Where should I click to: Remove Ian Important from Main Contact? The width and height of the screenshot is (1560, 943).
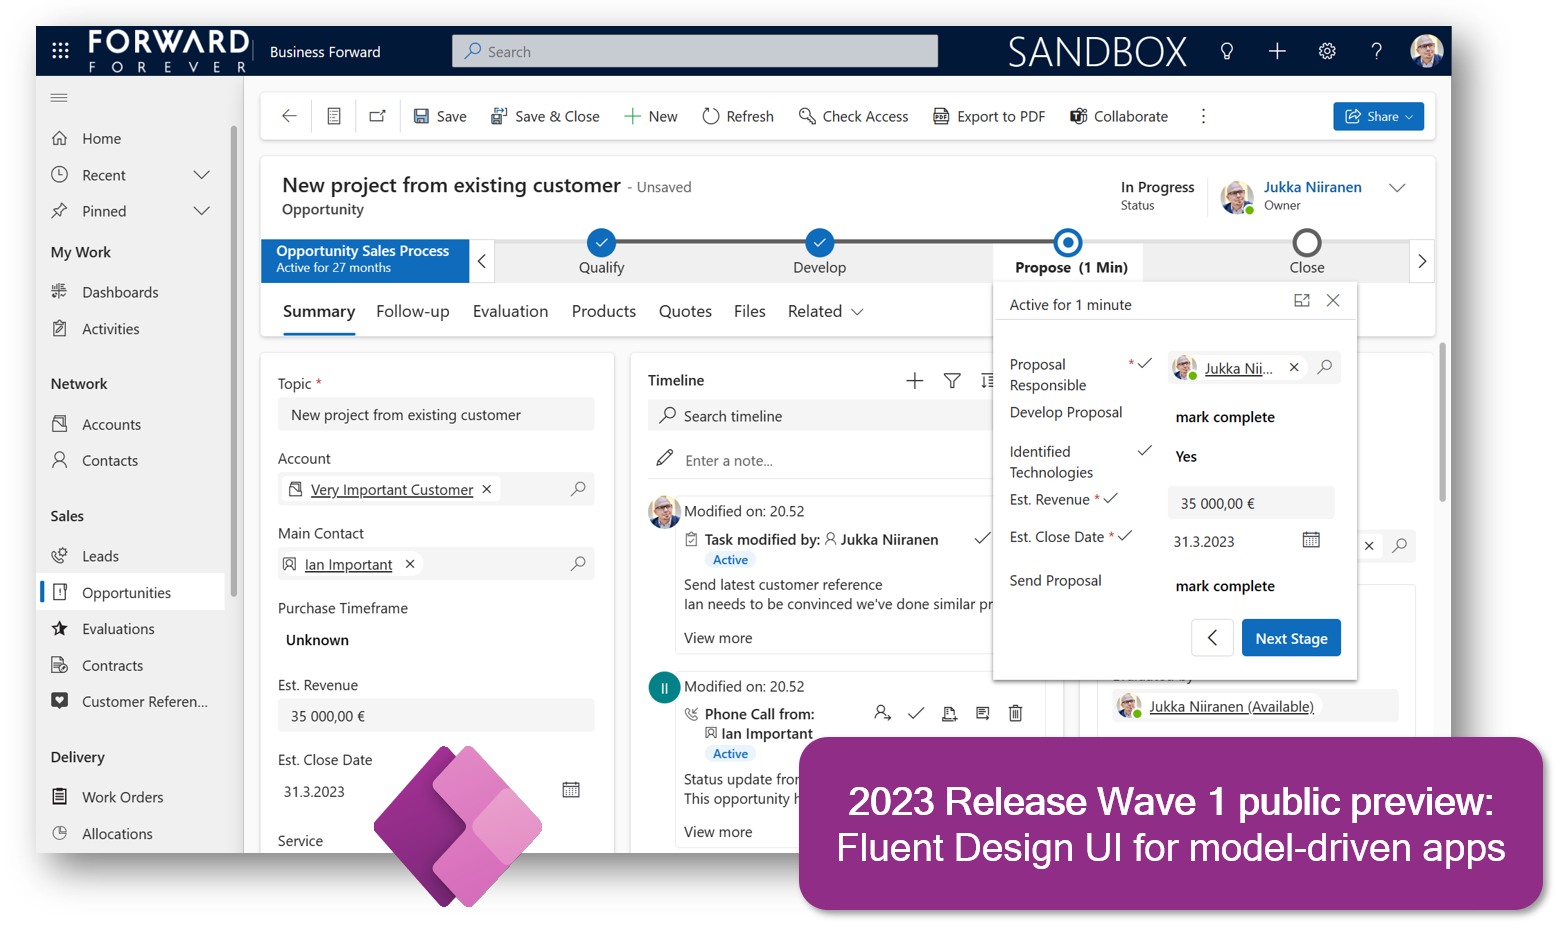pos(410,564)
